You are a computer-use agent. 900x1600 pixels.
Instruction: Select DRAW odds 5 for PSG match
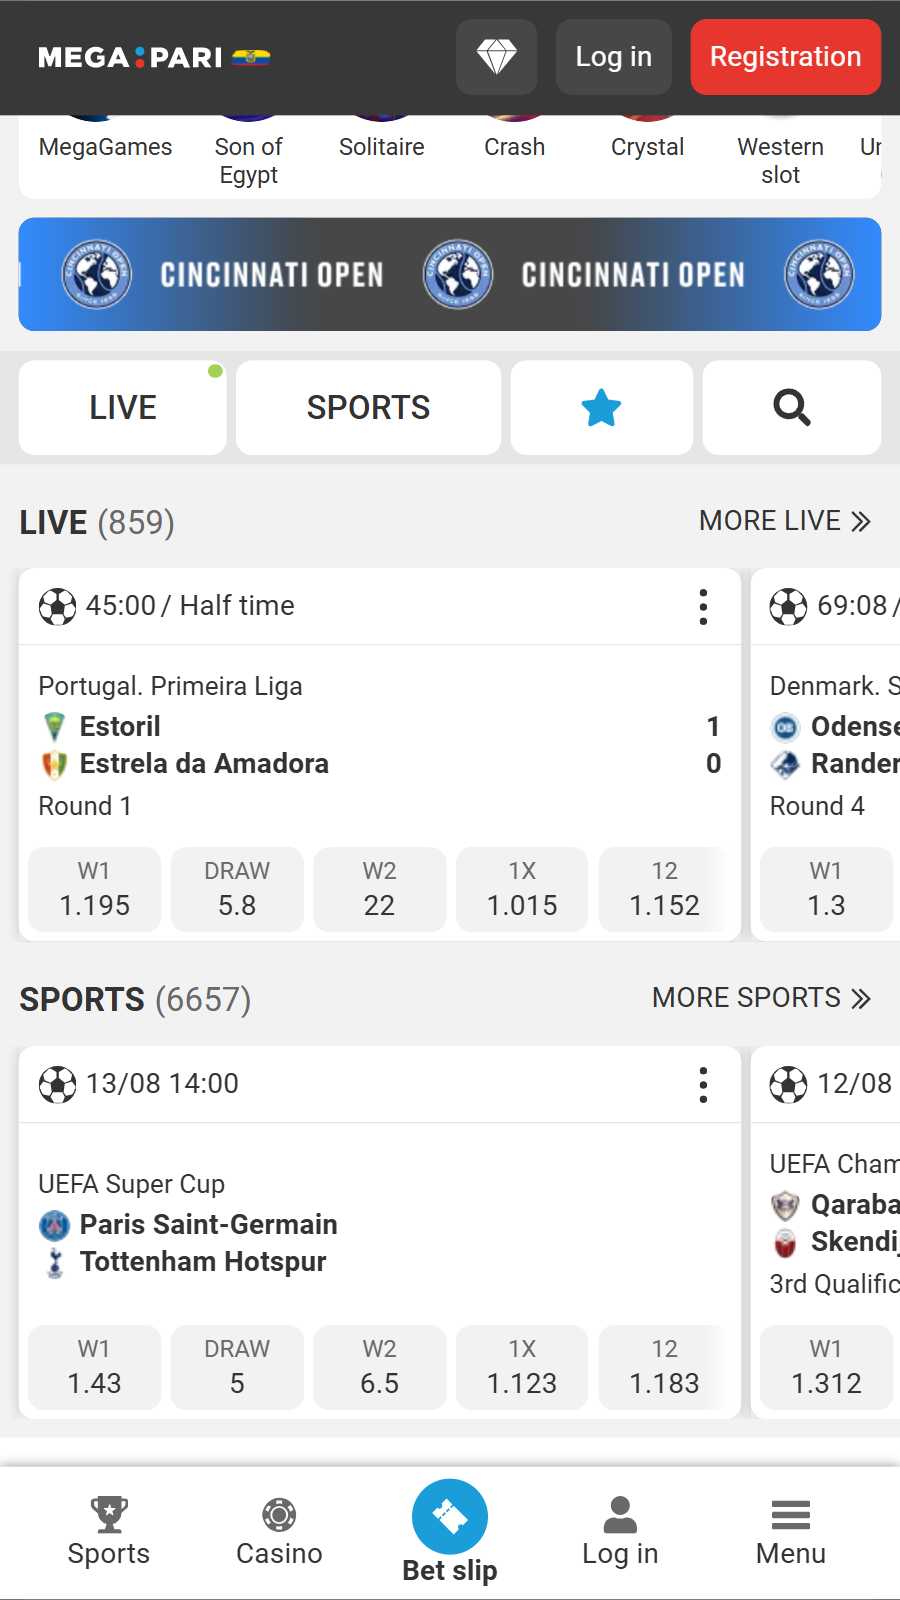pos(237,1367)
